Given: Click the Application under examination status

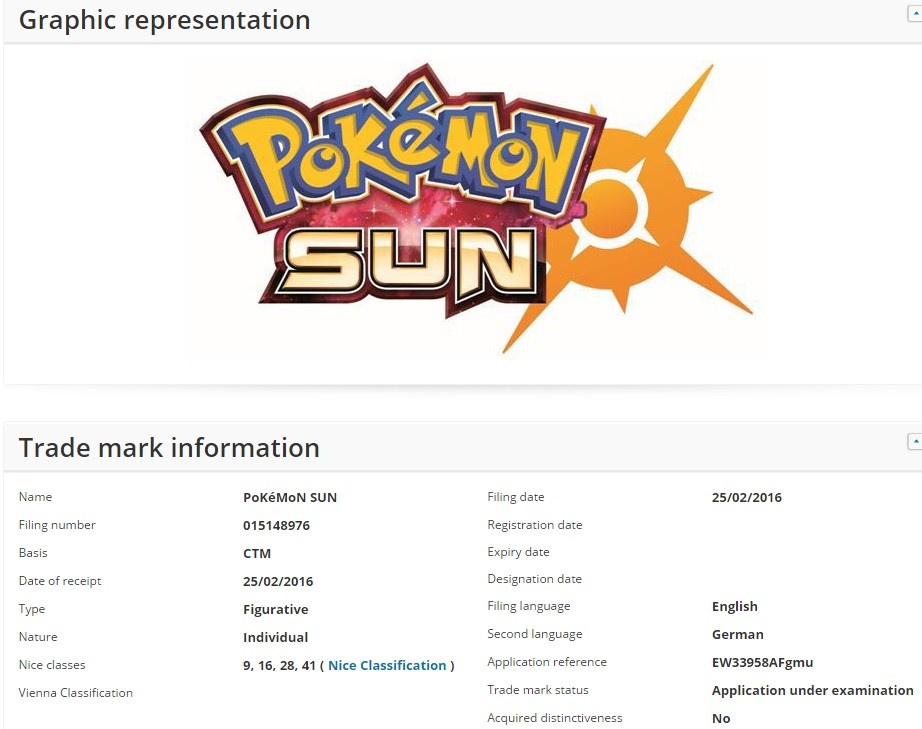Looking at the screenshot, I should coord(812,690).
